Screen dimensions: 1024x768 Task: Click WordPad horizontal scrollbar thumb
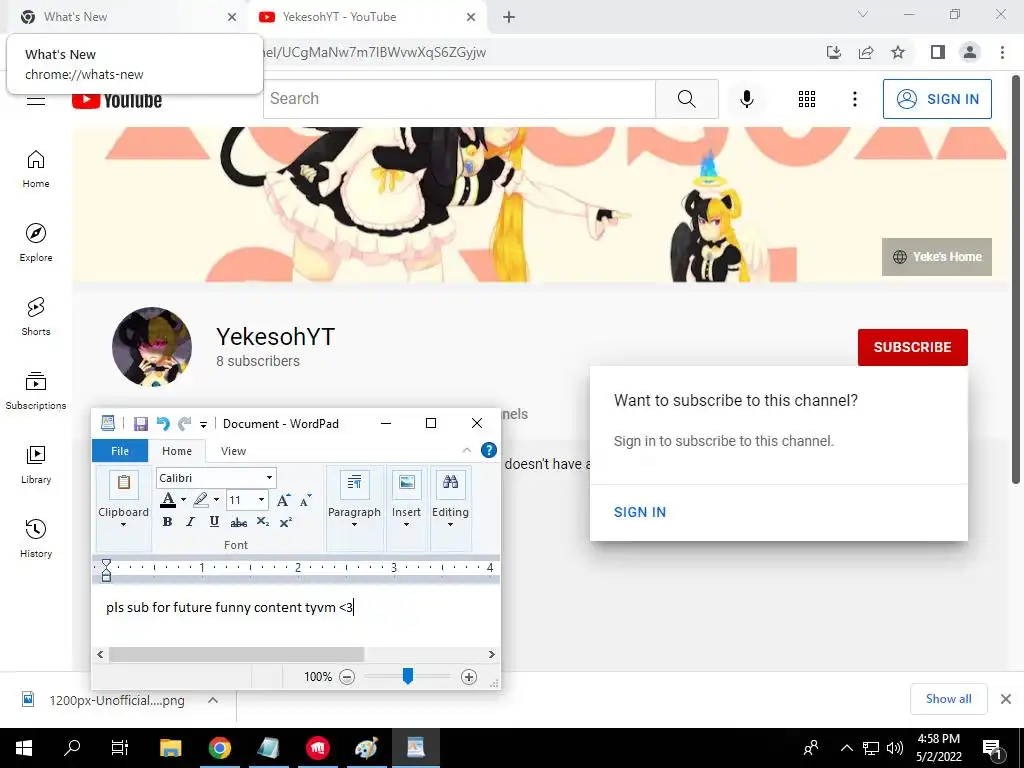(236, 654)
